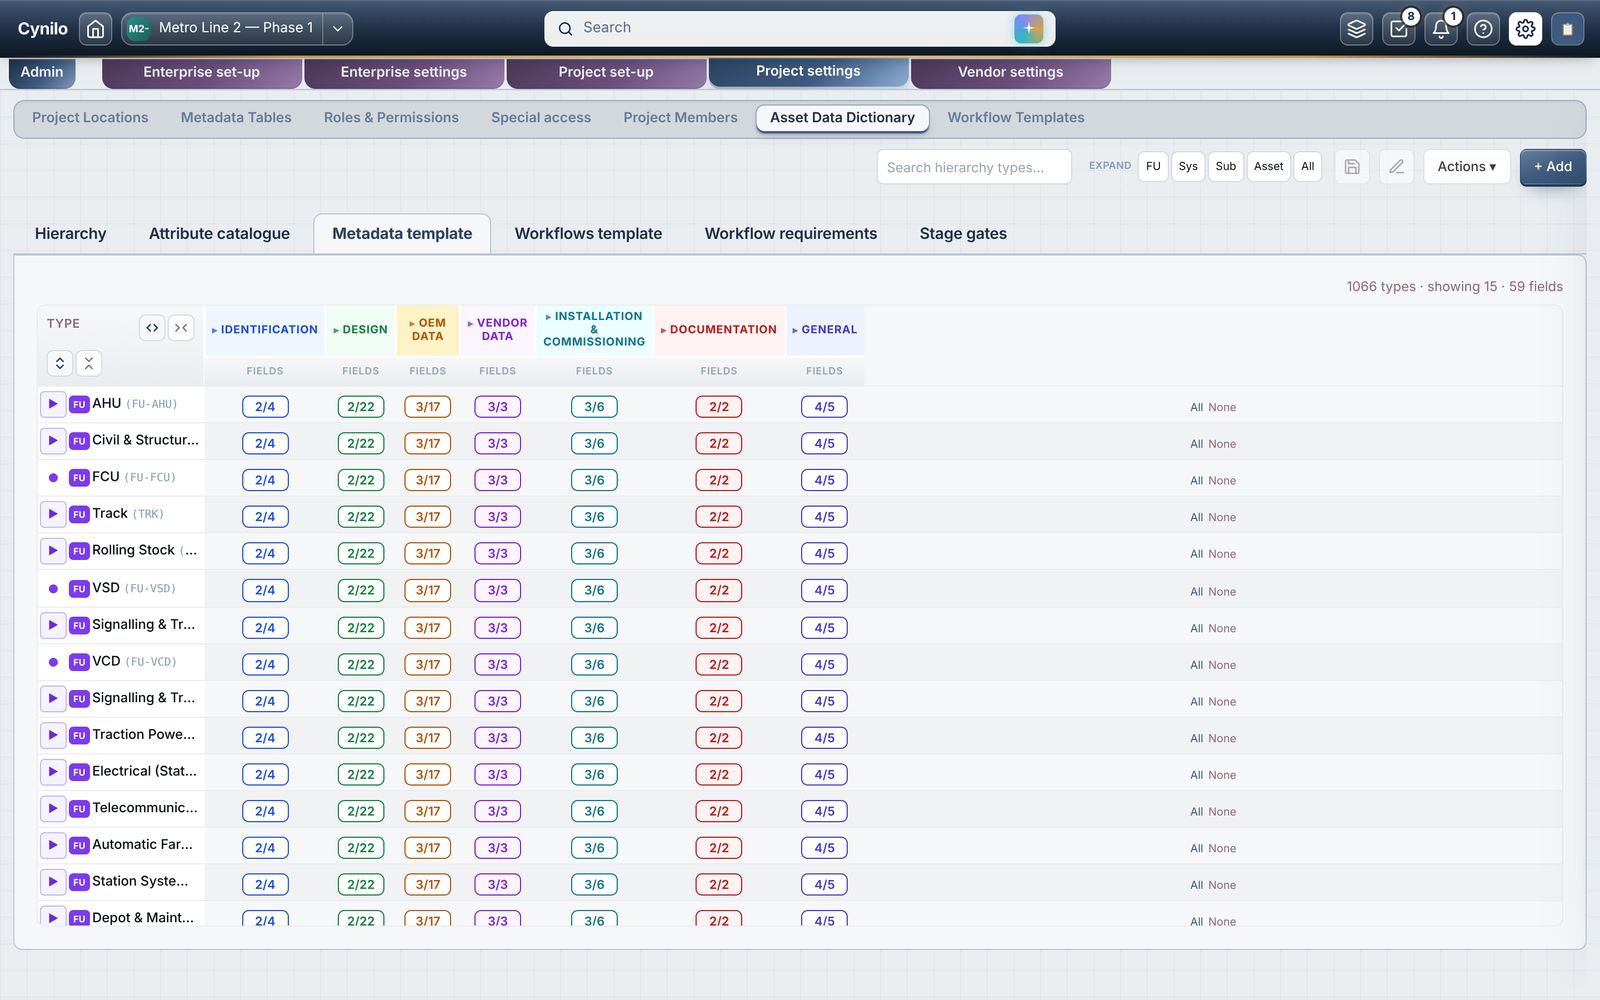Toggle All expand level

[x=1308, y=167]
